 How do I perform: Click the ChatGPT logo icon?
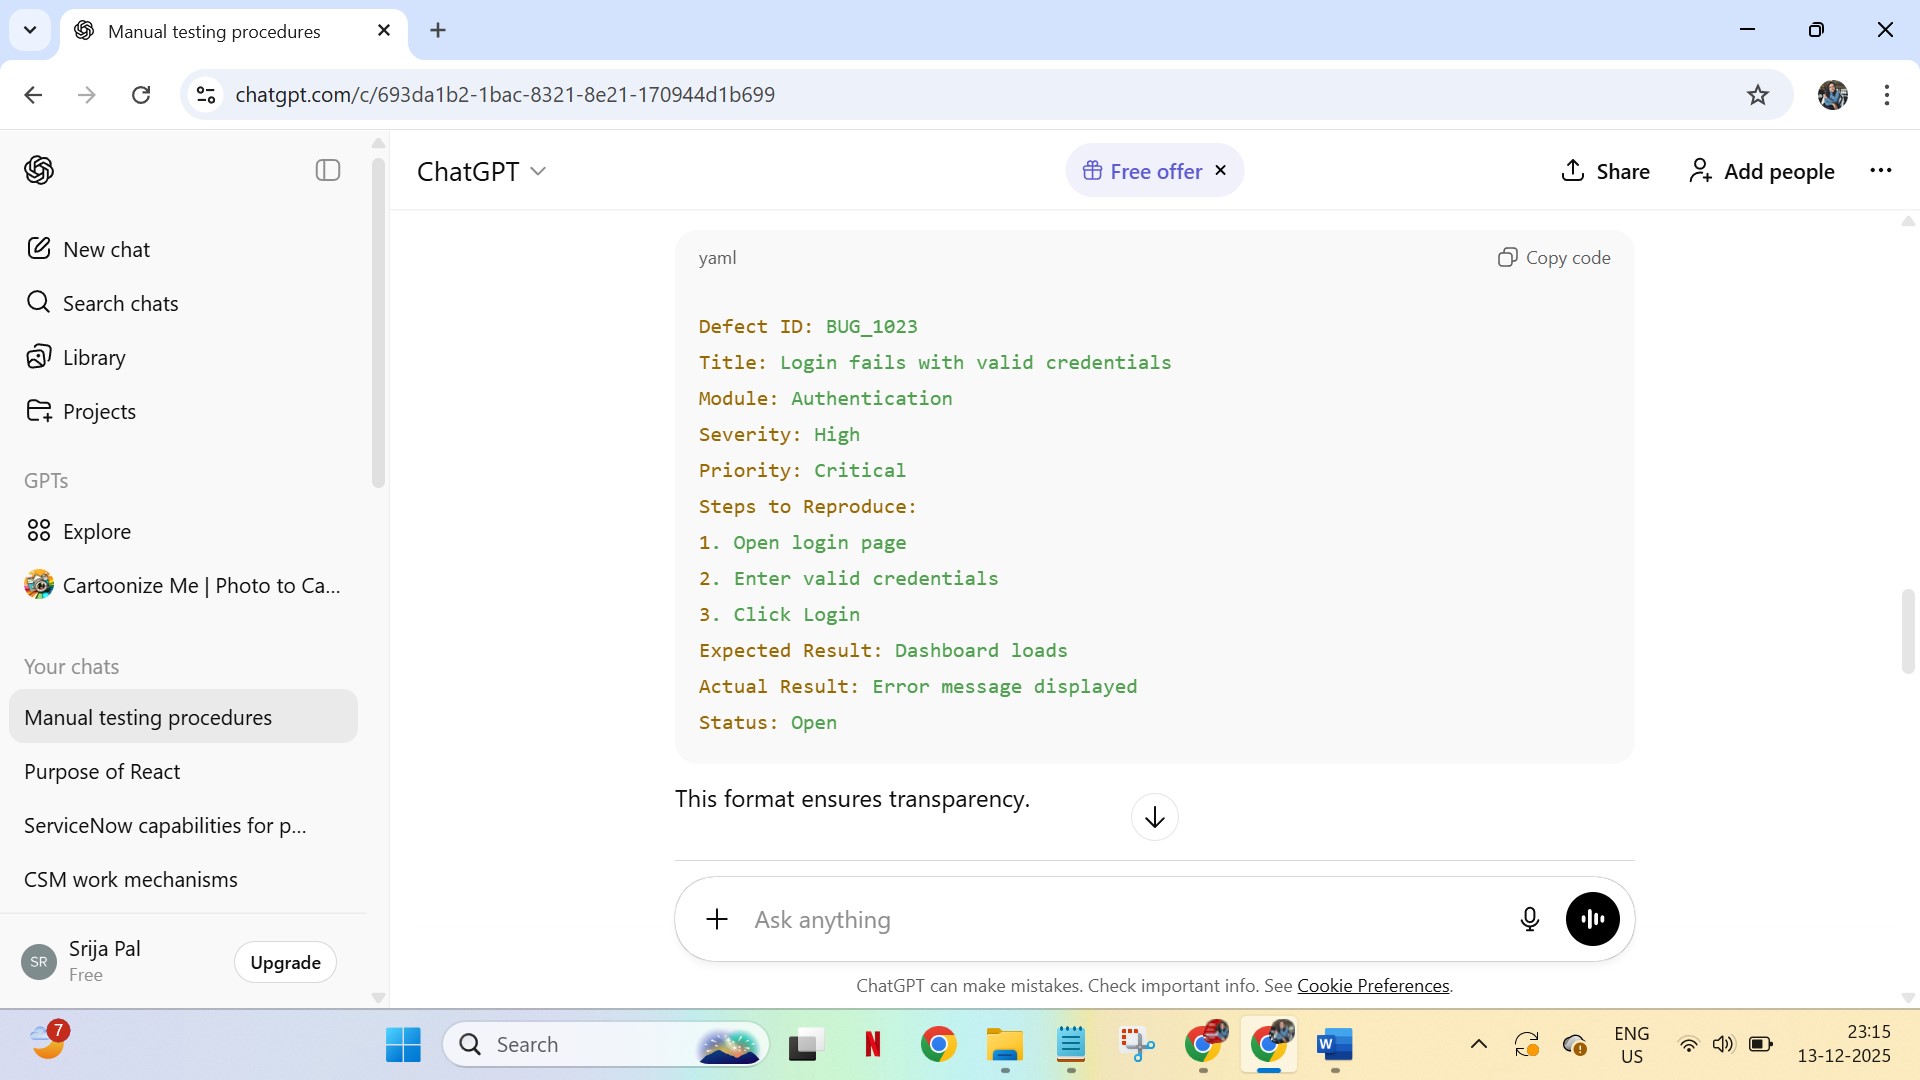pos(39,170)
